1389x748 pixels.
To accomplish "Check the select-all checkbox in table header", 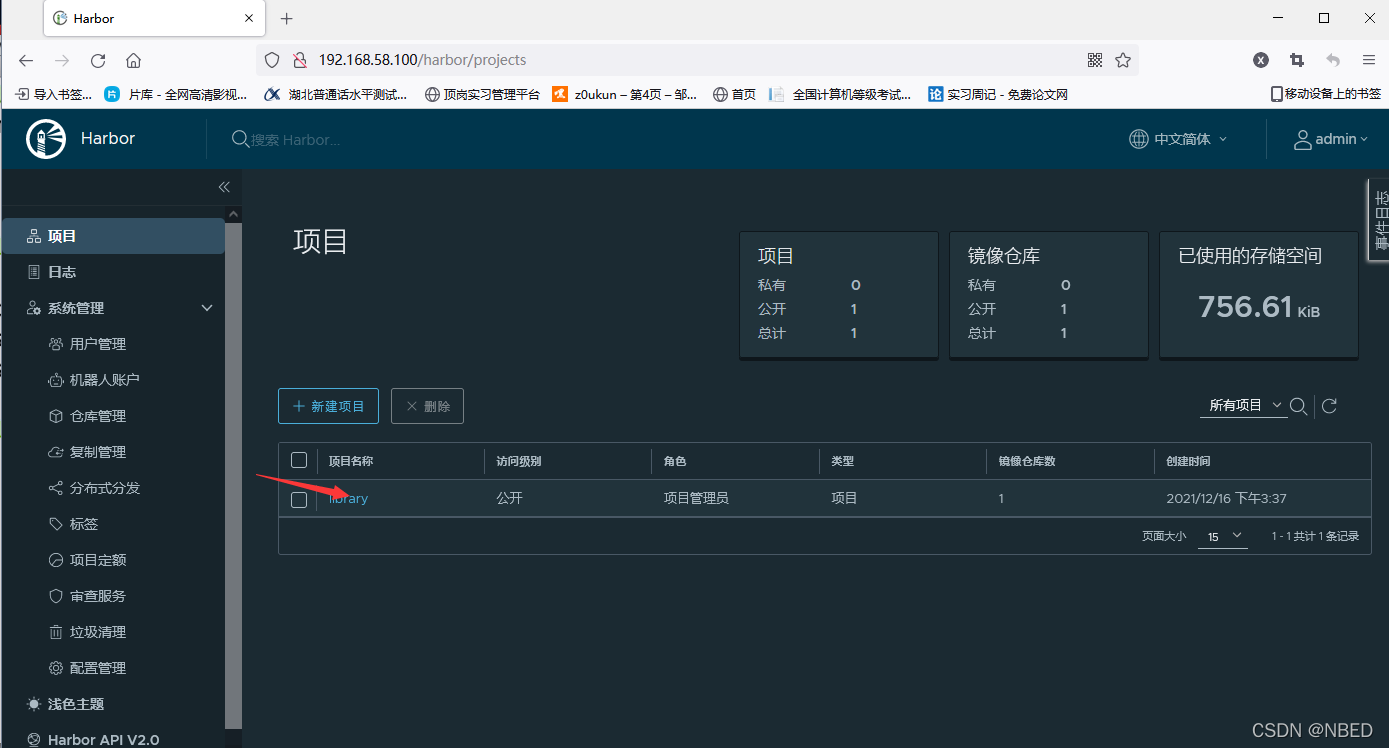I will point(298,459).
